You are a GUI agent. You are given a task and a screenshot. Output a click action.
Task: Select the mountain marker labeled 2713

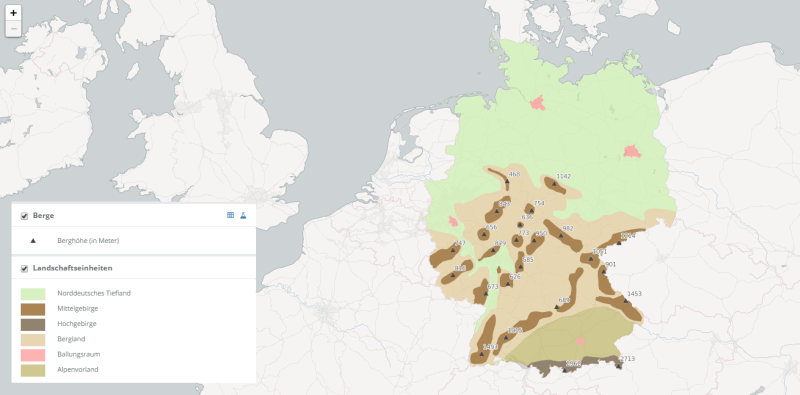619,366
